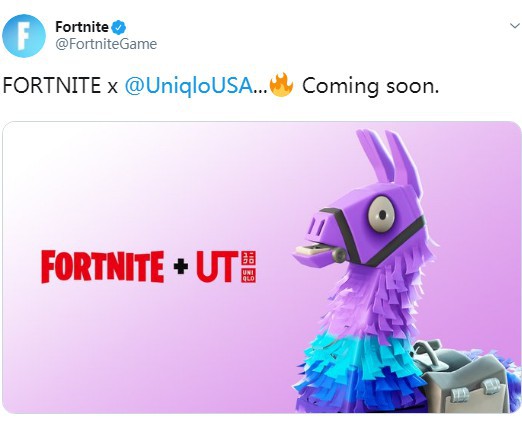Click the fire emoji in tweet
The width and height of the screenshot is (522, 422).
pyautogui.click(x=281, y=84)
